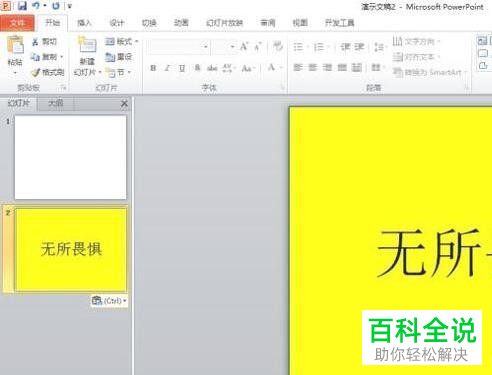The height and width of the screenshot is (375, 492).
Task: Open the 版式 (Layout) dropdown
Action: pyautogui.click(x=121, y=42)
